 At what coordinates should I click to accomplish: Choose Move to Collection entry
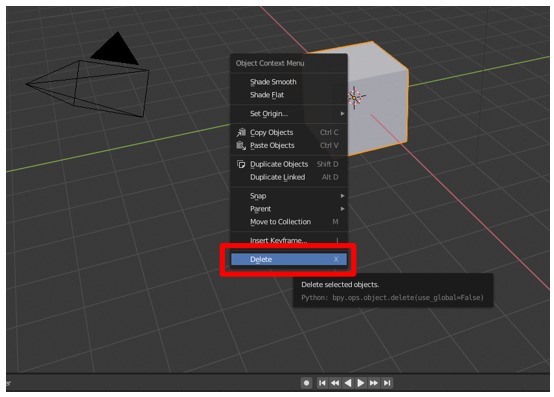pyautogui.click(x=289, y=222)
